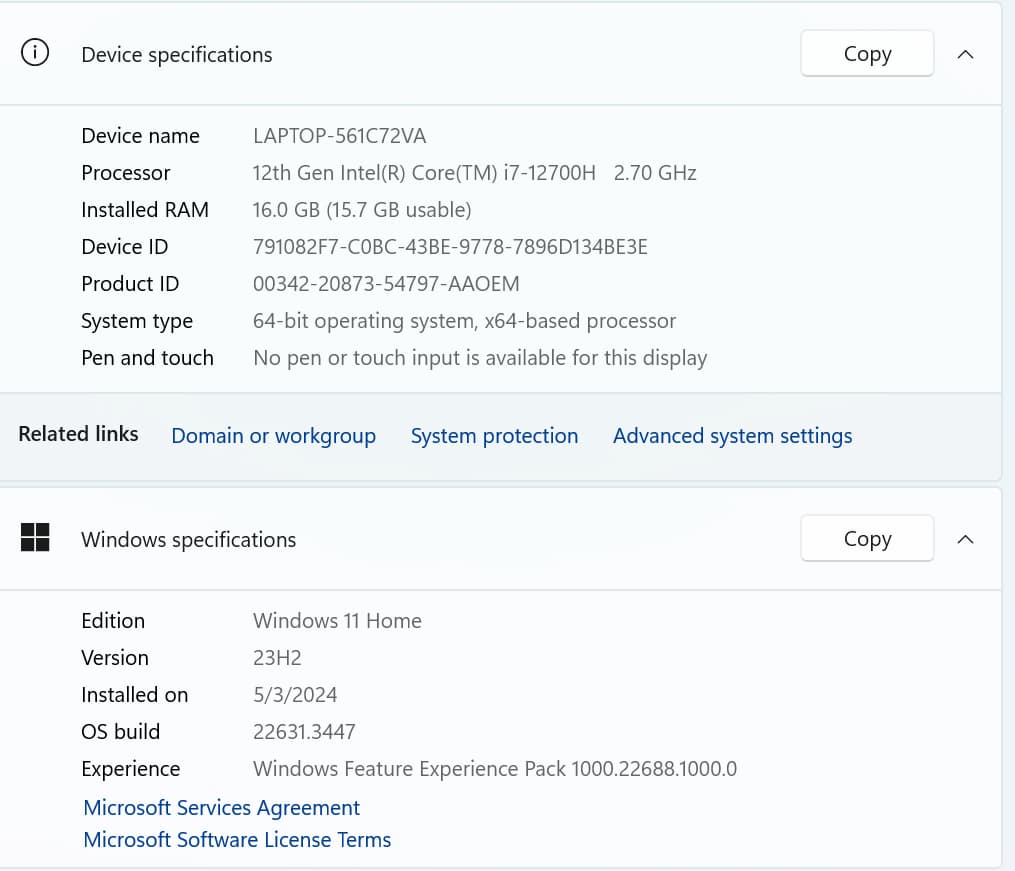Image resolution: width=1015 pixels, height=871 pixels.
Task: Select the Device ID value 791082F7-C0BC-43BE-9778-7896D134BE3E
Action: point(450,247)
